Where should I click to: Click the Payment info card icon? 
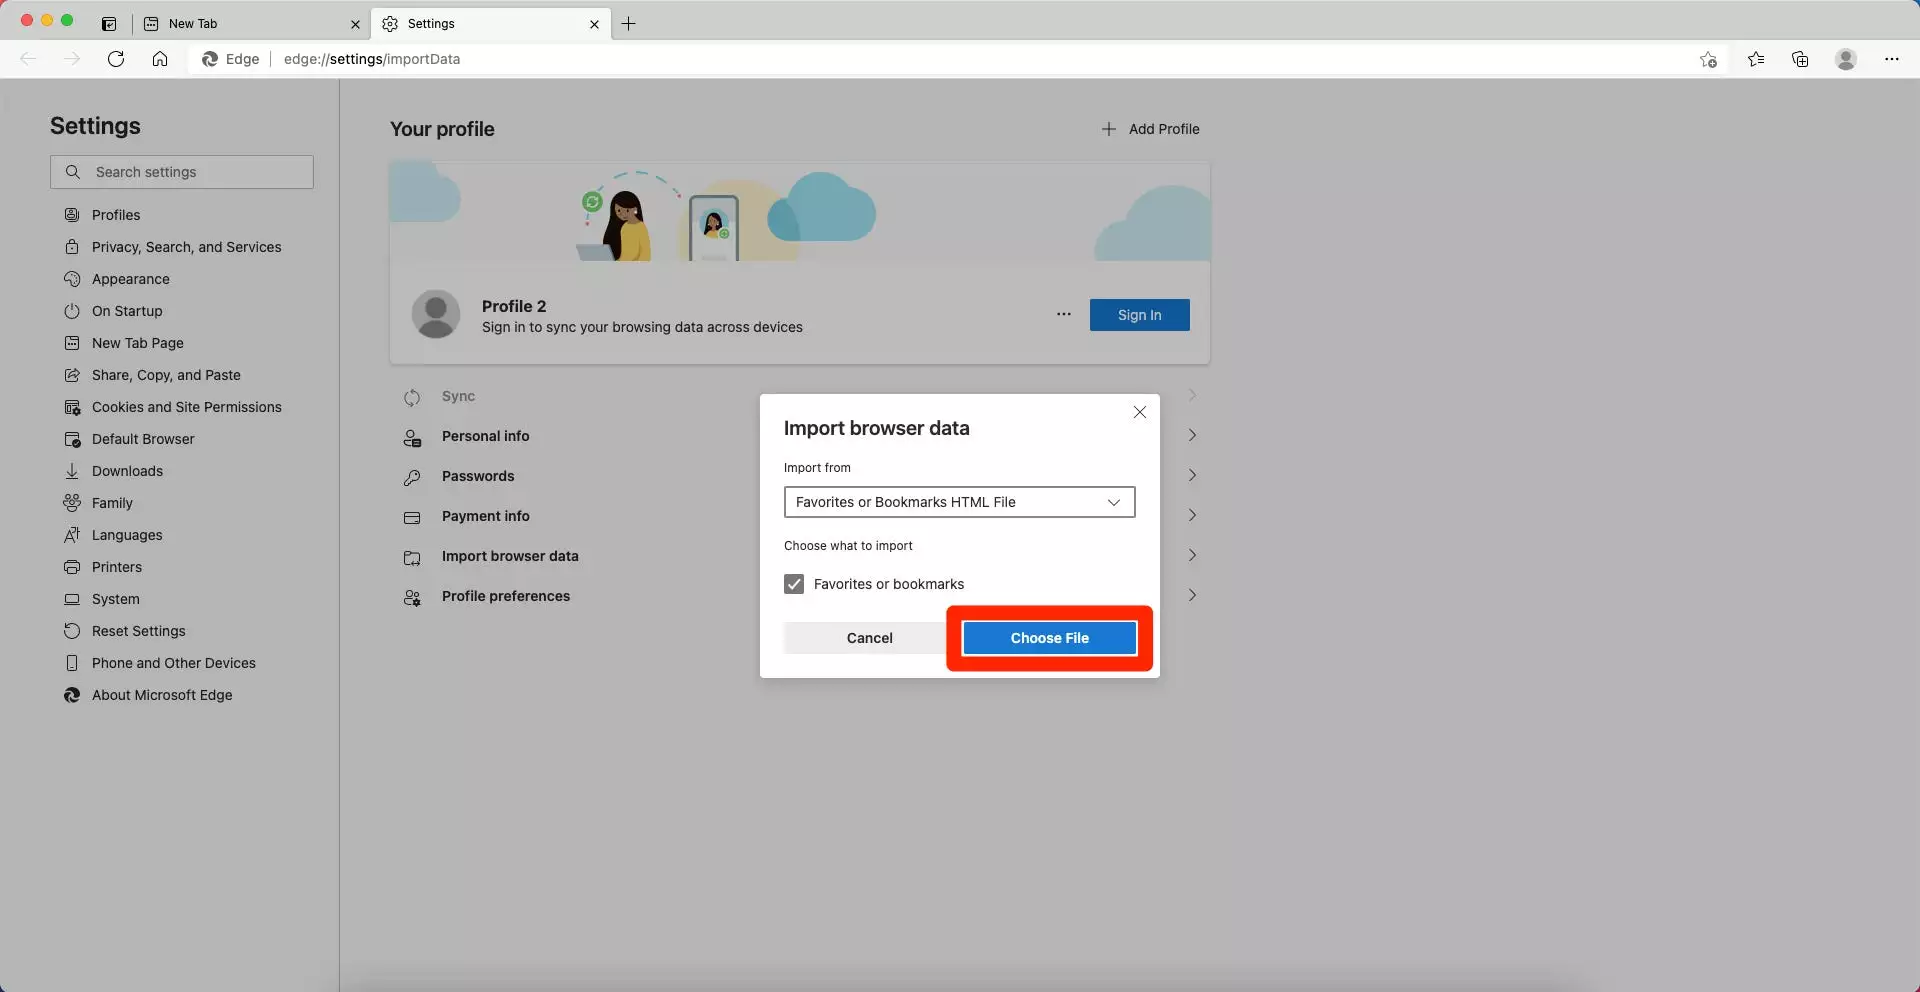point(412,518)
